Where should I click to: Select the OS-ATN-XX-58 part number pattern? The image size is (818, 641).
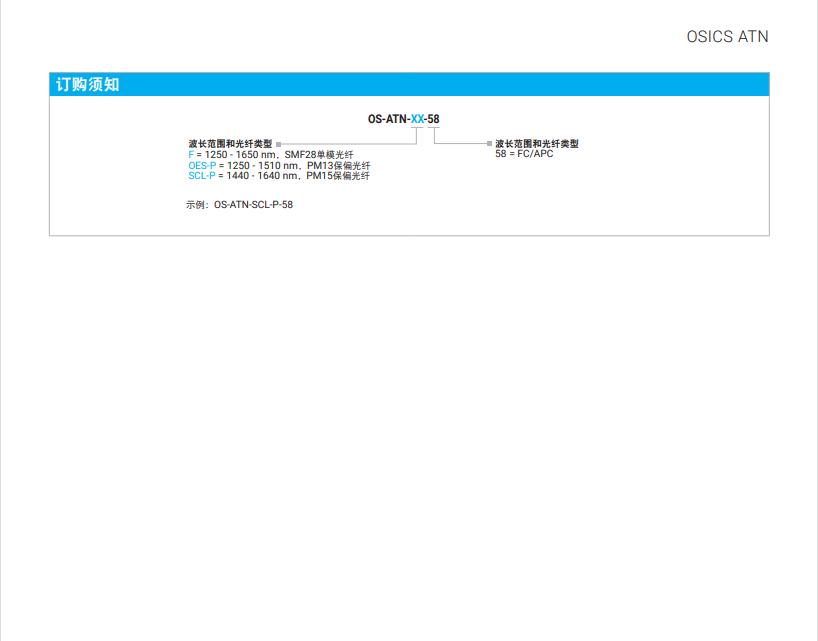[403, 119]
